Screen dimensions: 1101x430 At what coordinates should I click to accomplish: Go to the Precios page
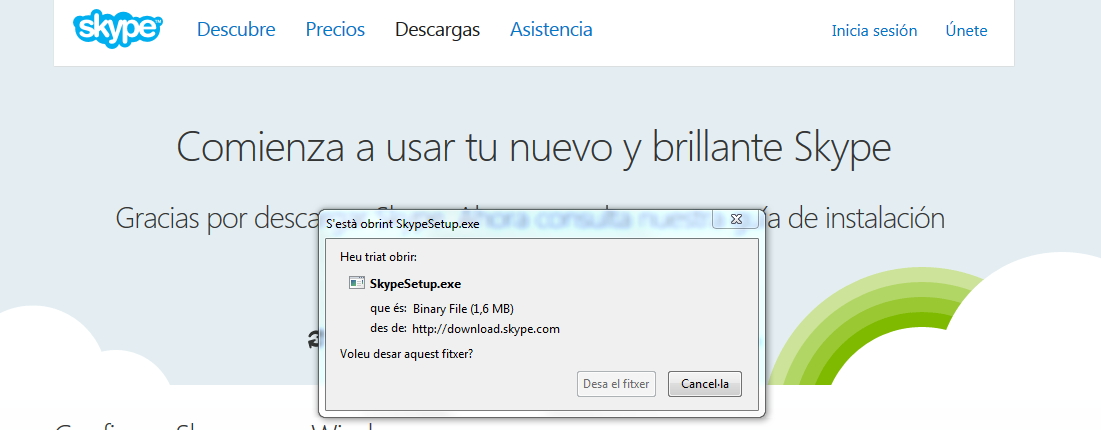pyautogui.click(x=335, y=30)
